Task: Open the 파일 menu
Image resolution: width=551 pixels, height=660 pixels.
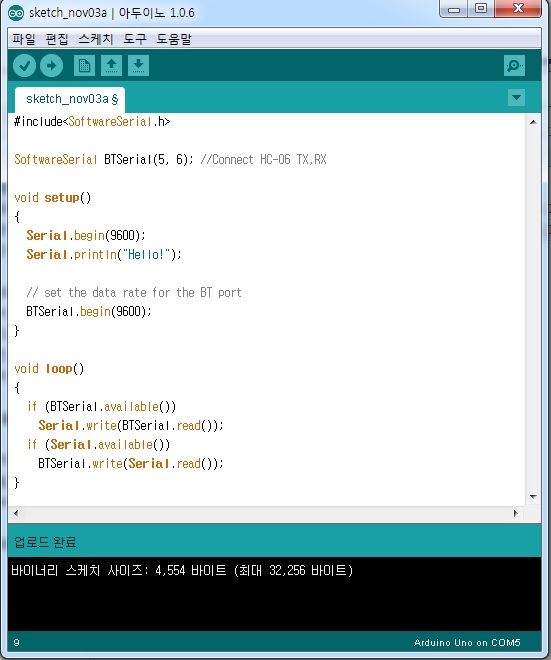Action: (x=23, y=39)
